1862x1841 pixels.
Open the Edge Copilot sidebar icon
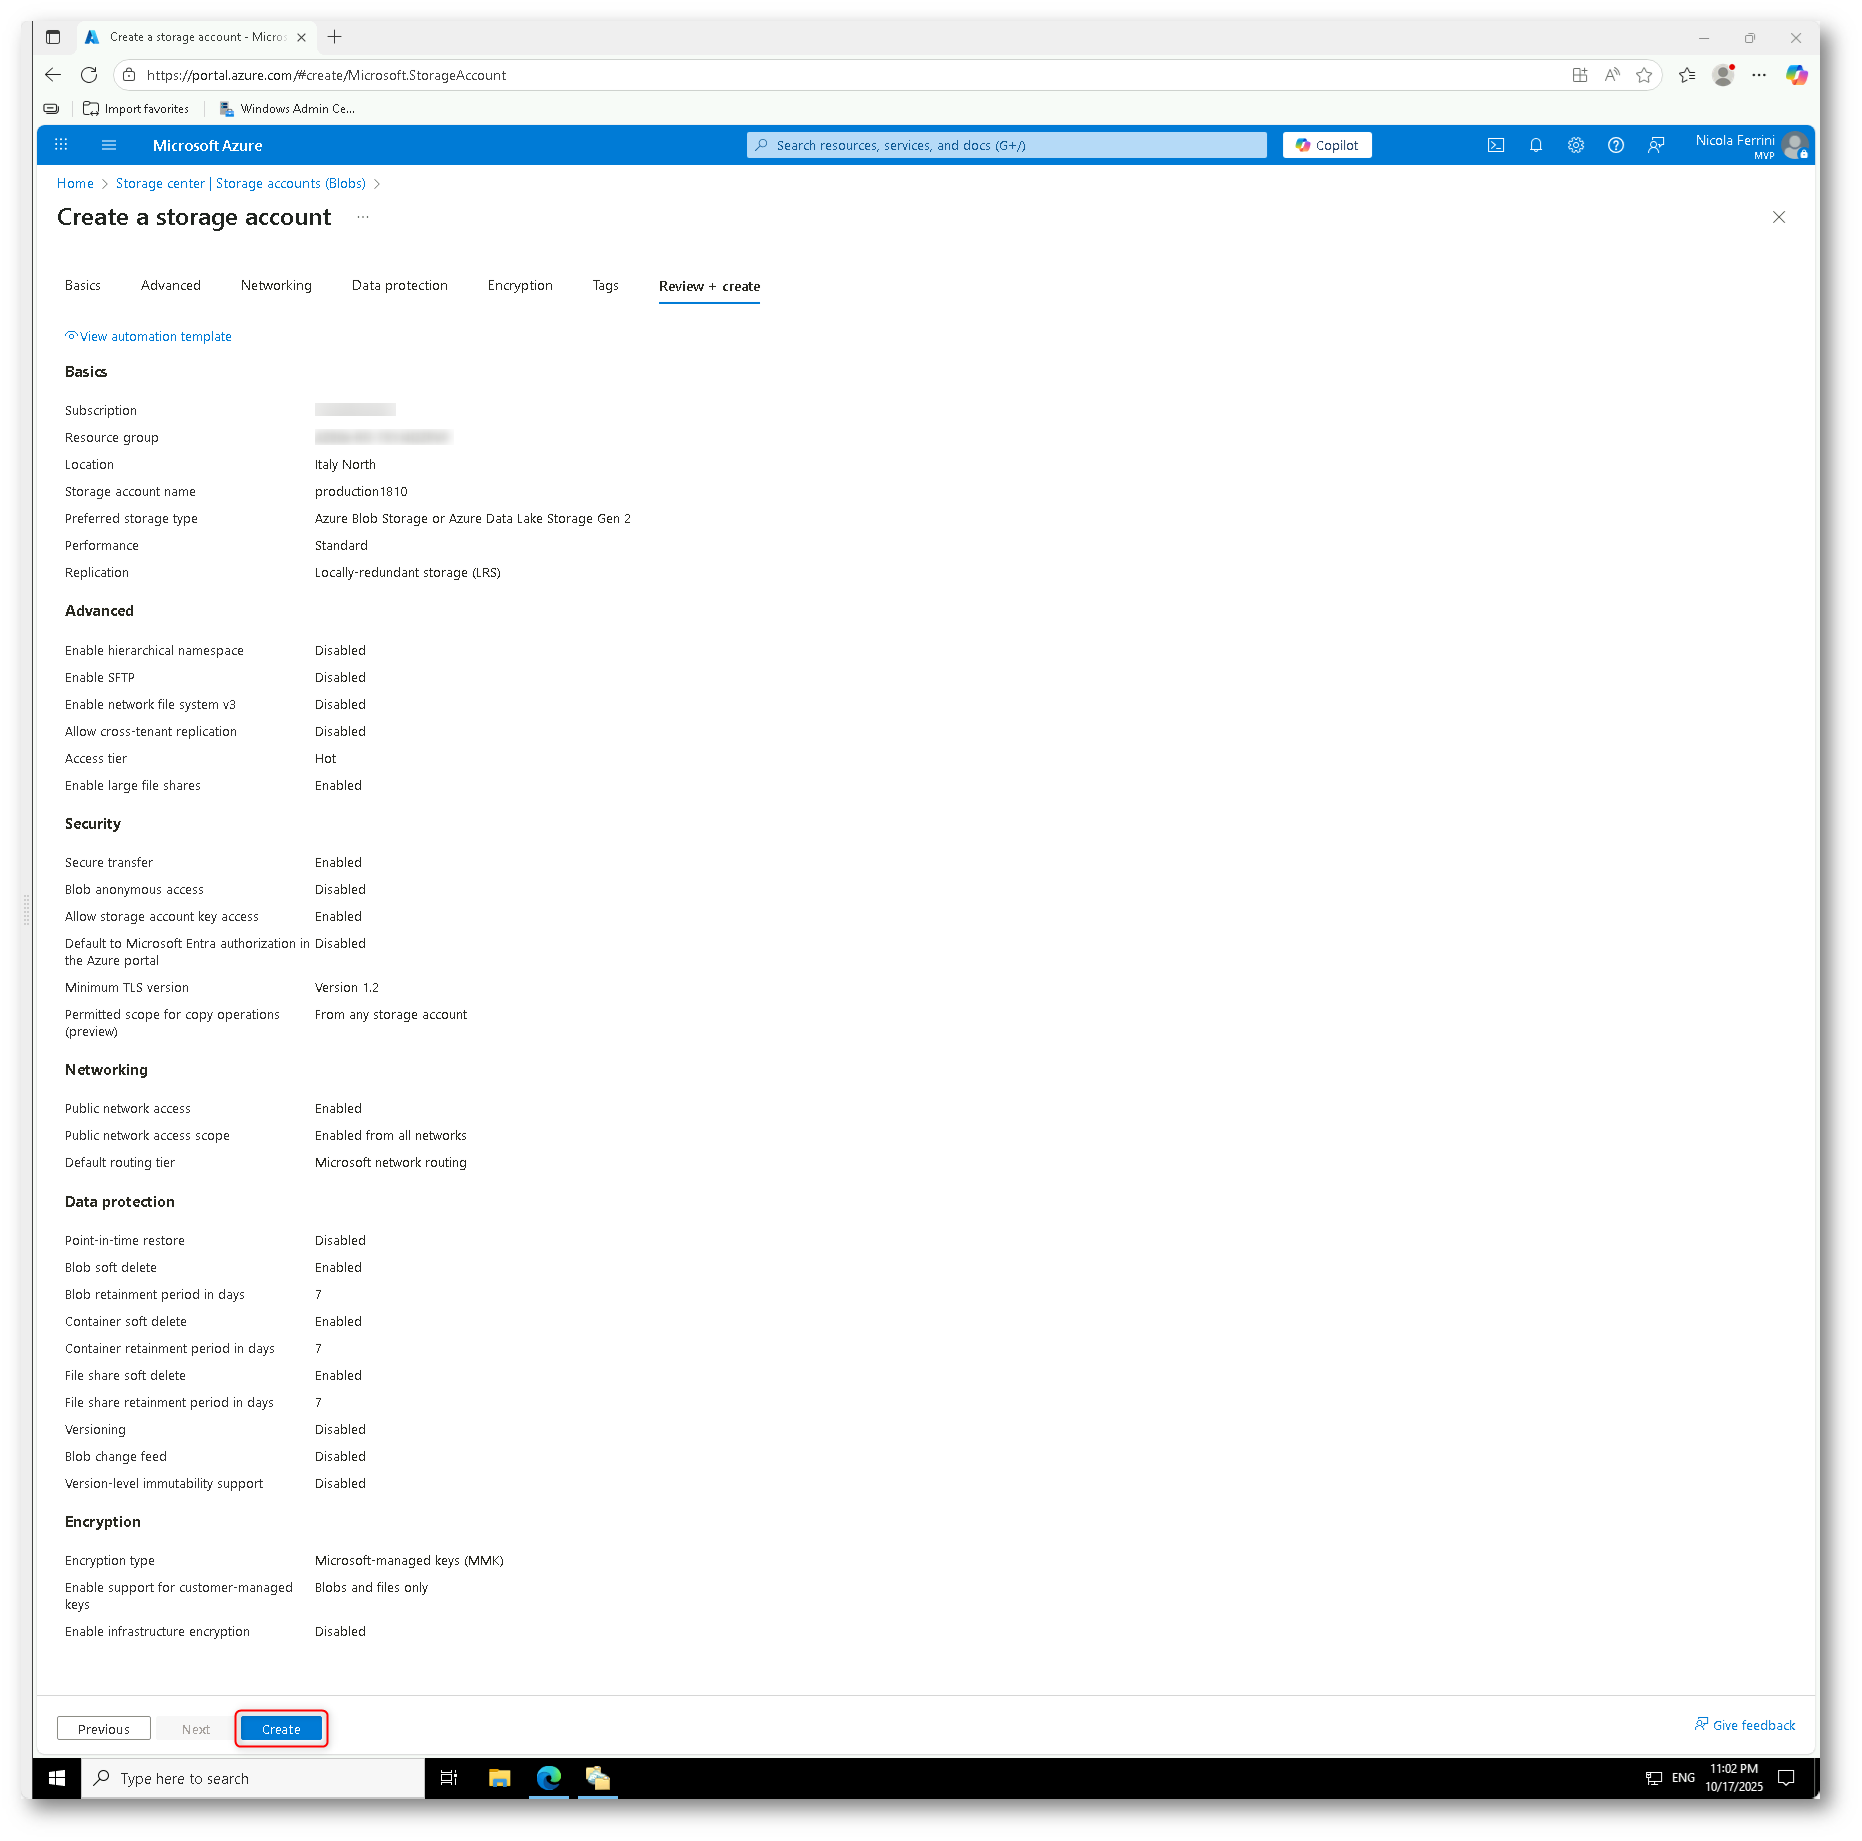coord(1797,75)
